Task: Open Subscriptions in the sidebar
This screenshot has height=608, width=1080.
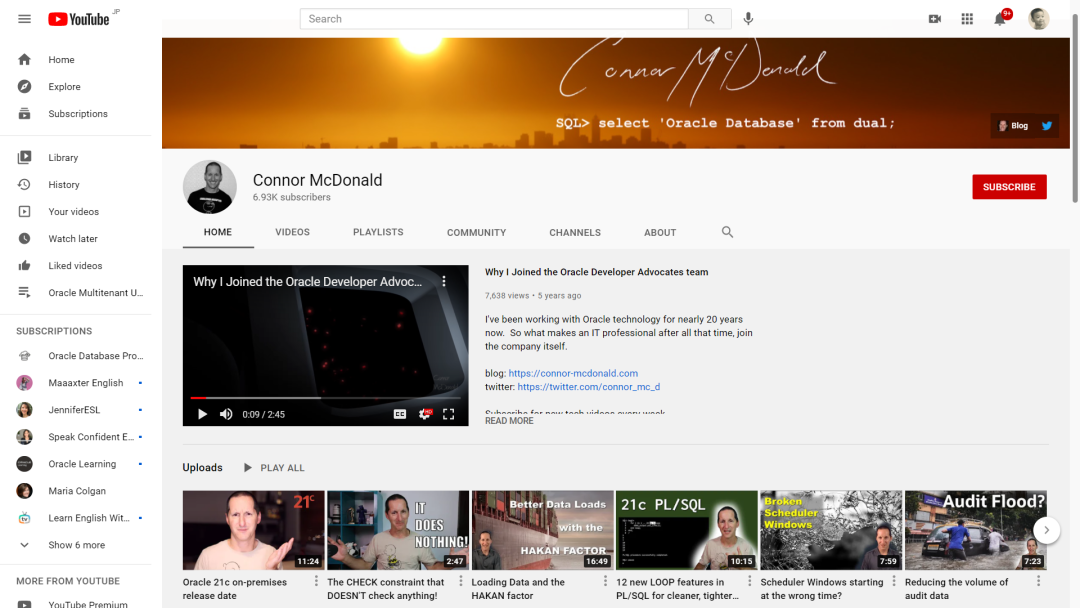Action: [x=76, y=114]
